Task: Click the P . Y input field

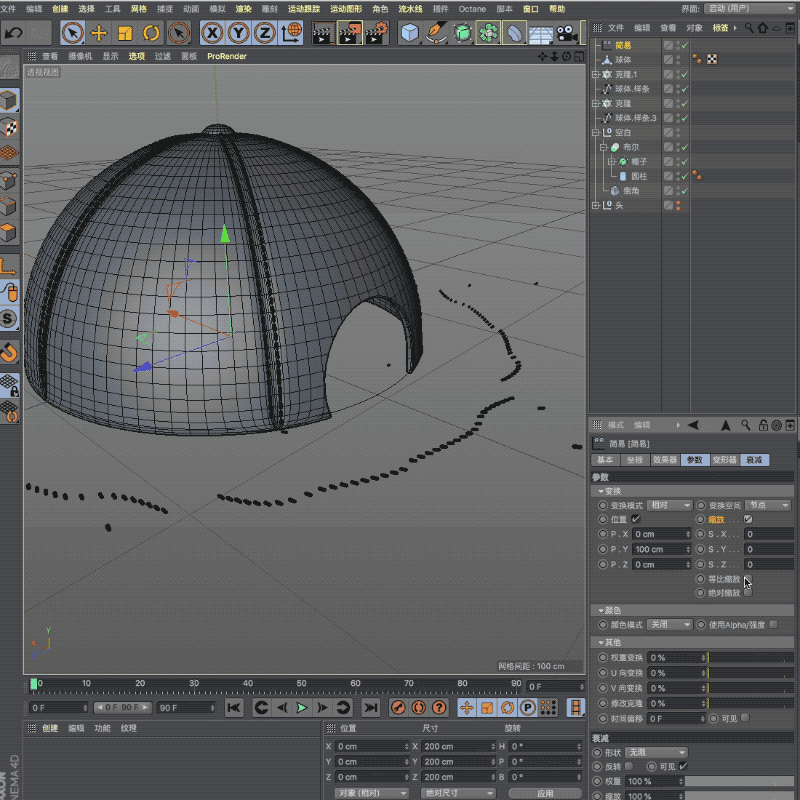Action: (660, 549)
